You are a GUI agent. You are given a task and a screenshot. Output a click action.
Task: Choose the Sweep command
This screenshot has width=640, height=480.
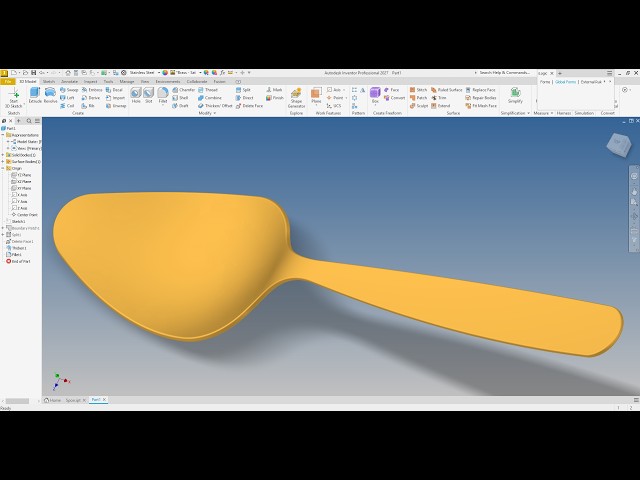pyautogui.click(x=69, y=90)
